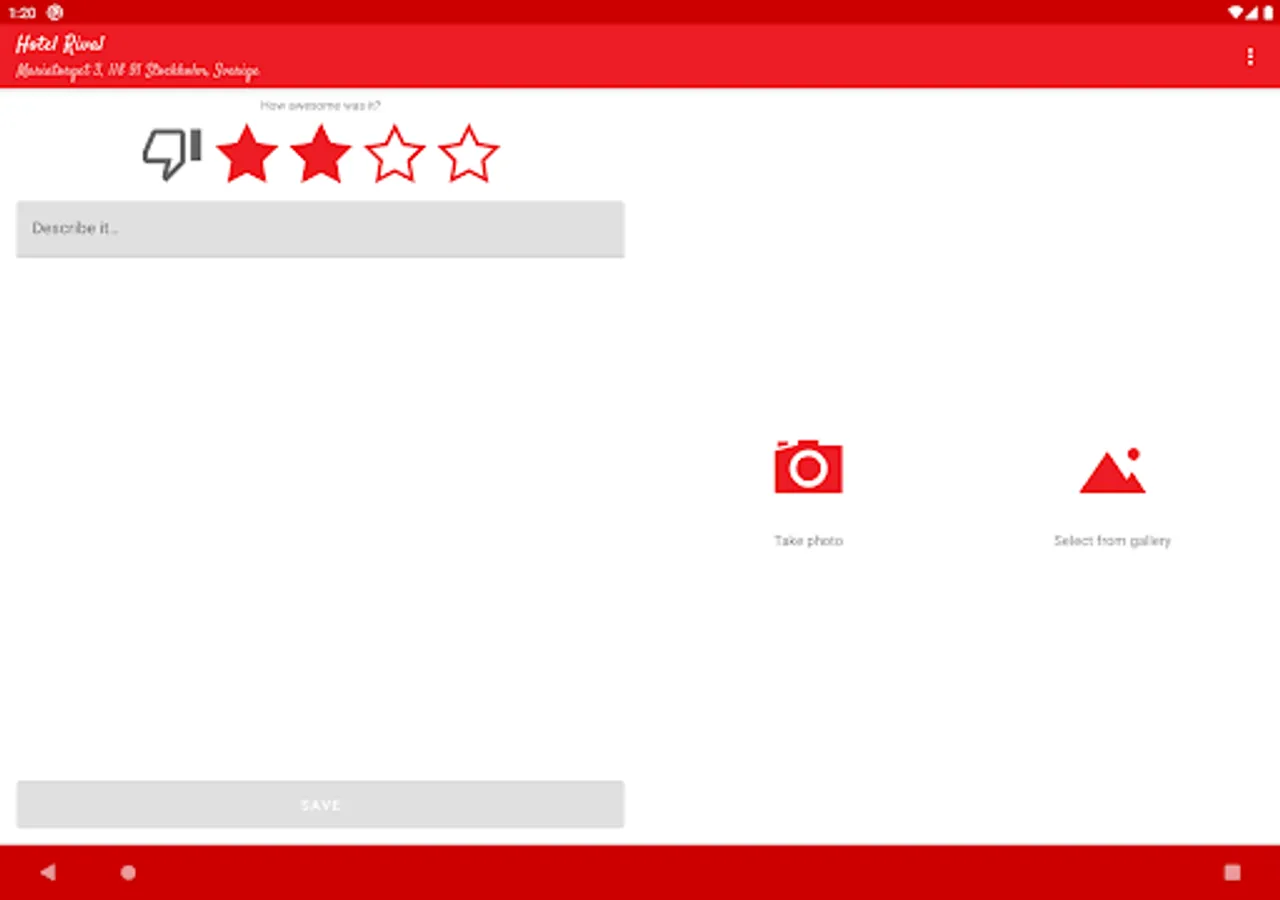Tap the thumbs-down rating icon
The image size is (1280, 900).
point(172,154)
